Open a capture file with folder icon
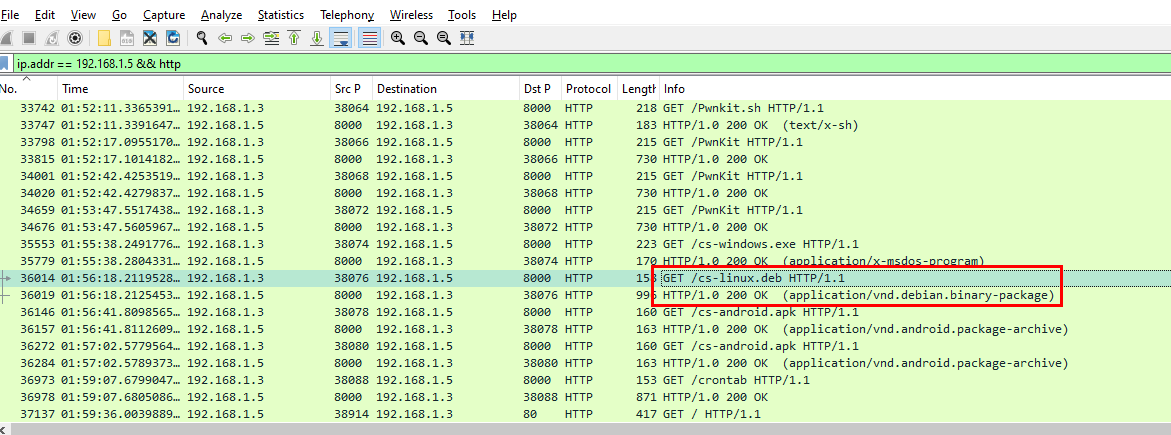This screenshot has height=435, width=1171. pos(104,38)
